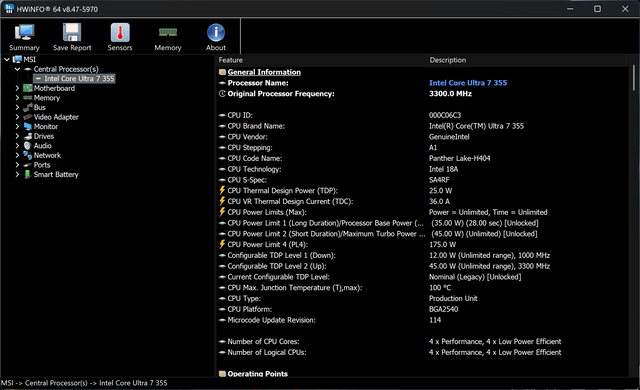640x390 pixels.
Task: Expand the Video Adapter tree node
Action: coord(17,117)
